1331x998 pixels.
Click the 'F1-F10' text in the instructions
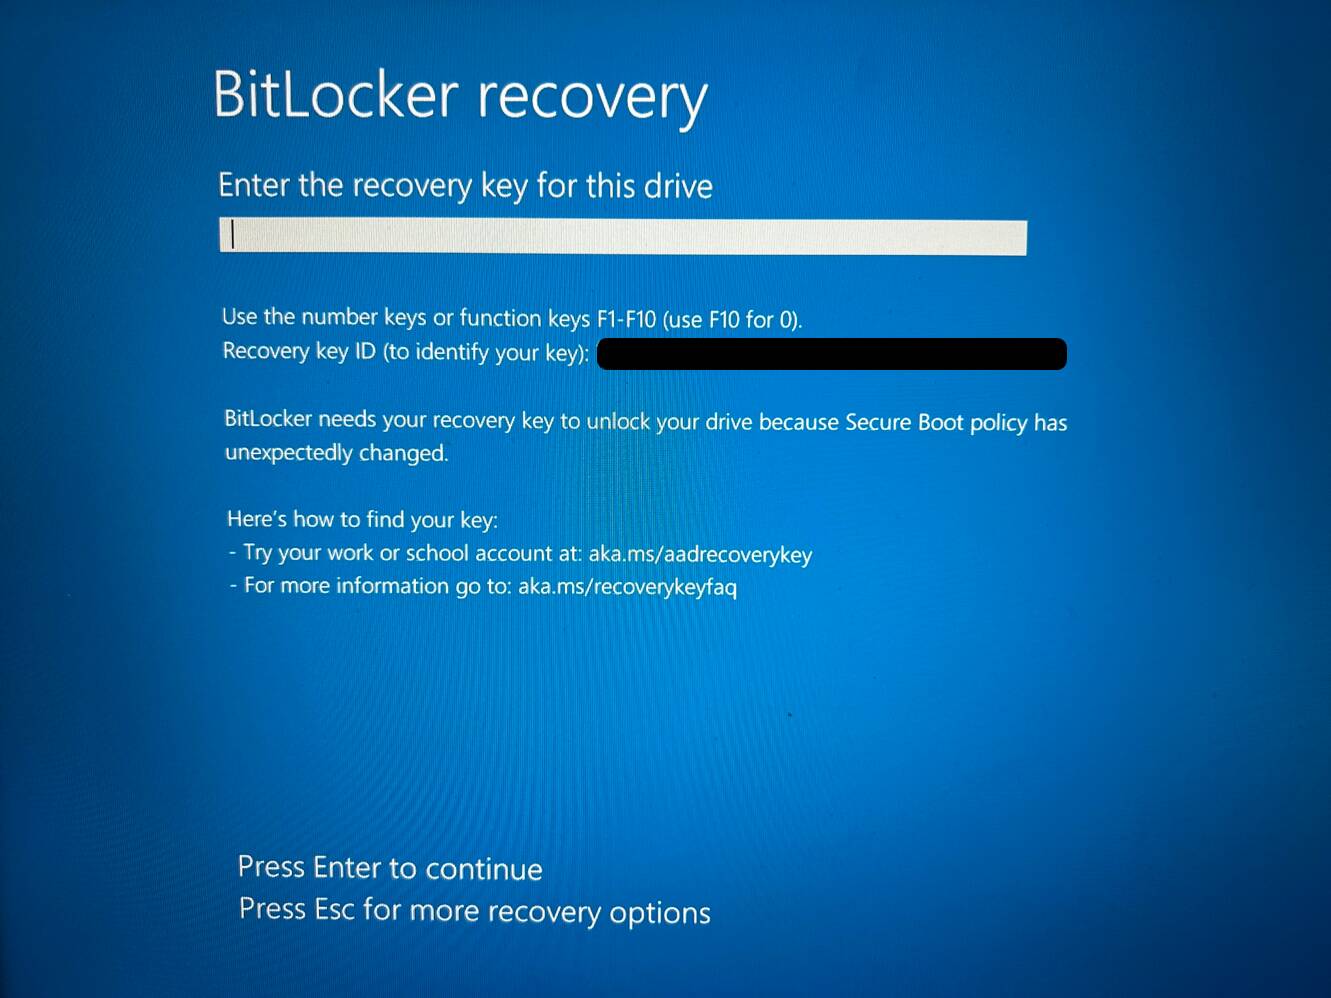coord(626,320)
